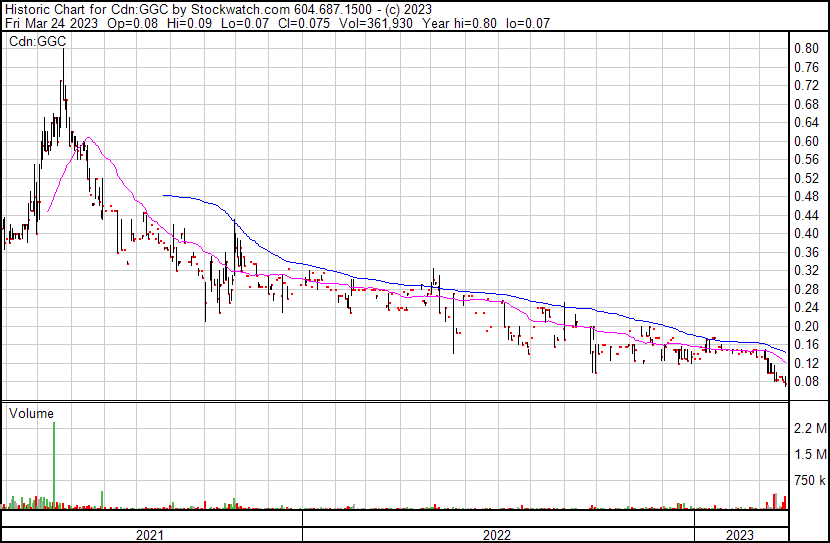
Task: Click the peak of the magenta moving average
Action: [x=88, y=138]
